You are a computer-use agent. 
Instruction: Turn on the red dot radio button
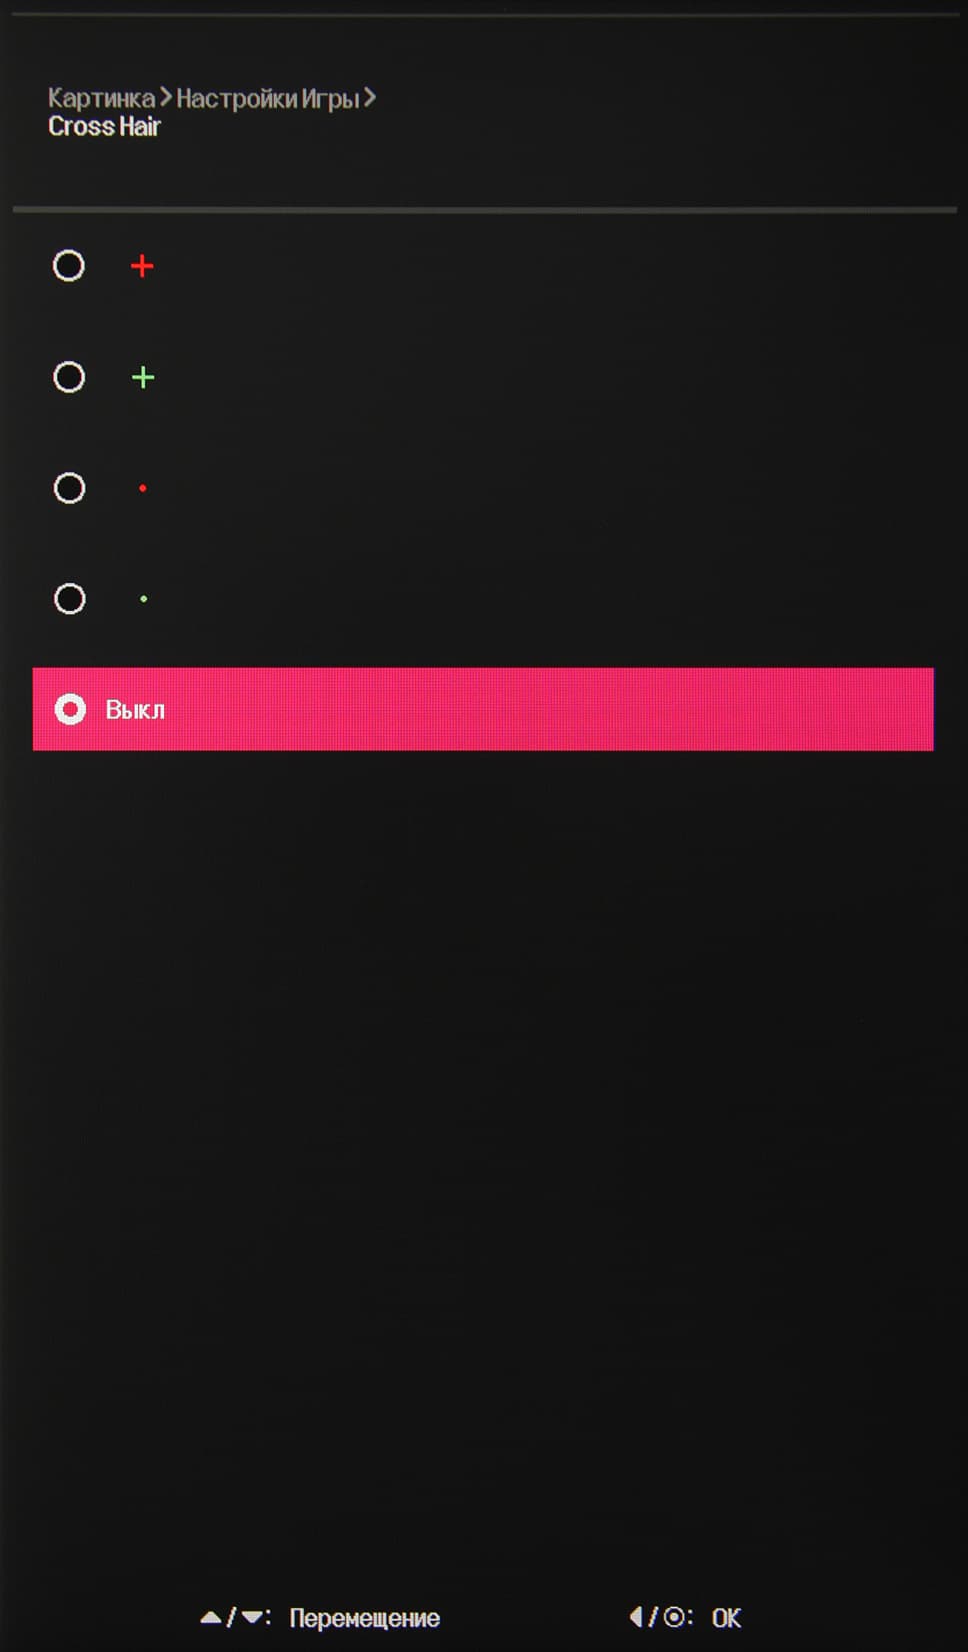(69, 488)
